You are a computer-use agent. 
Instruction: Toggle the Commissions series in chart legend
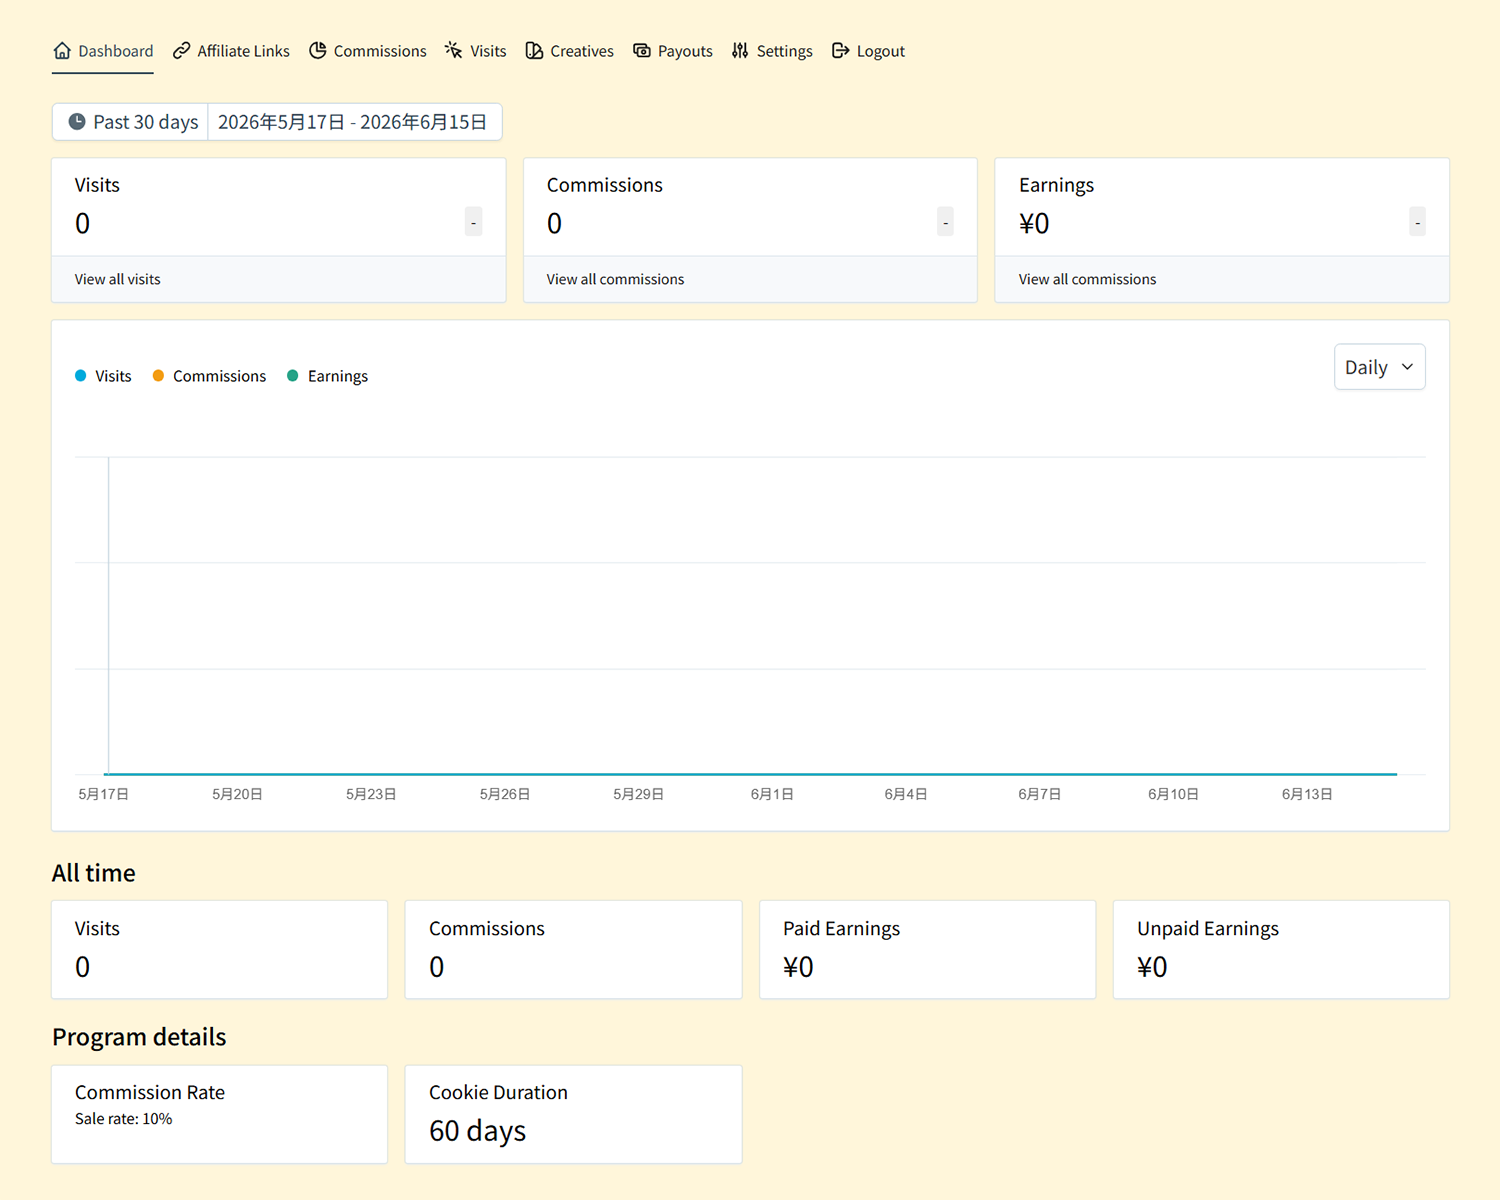pos(209,376)
